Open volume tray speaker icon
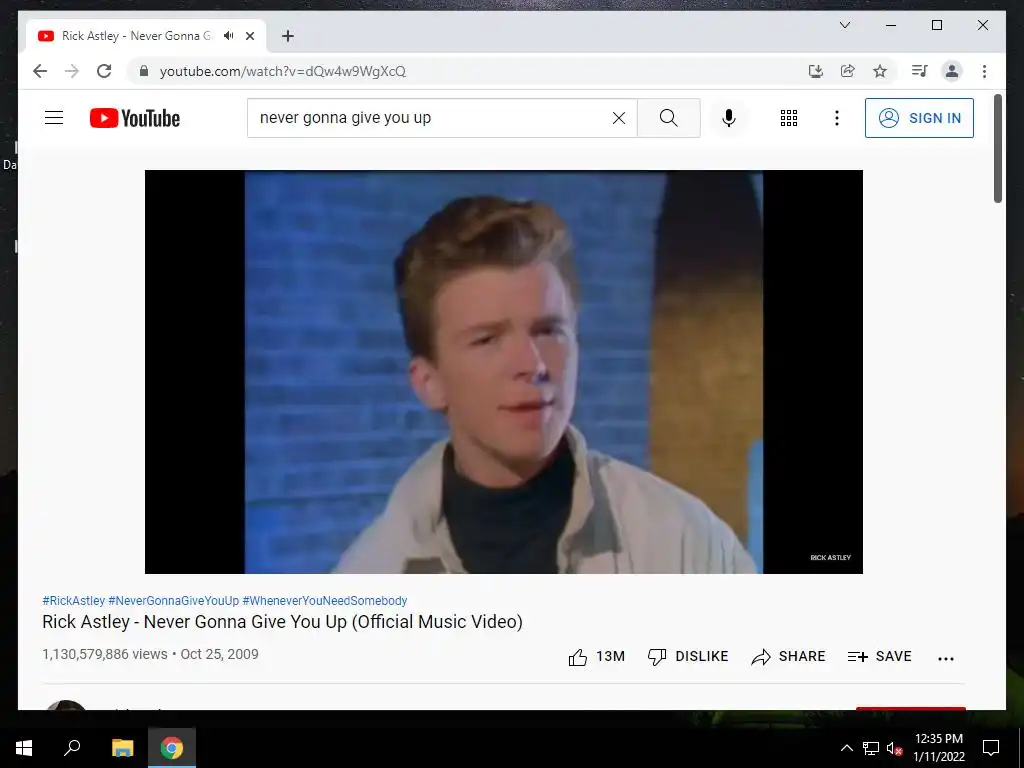This screenshot has height=768, width=1024. [x=894, y=748]
